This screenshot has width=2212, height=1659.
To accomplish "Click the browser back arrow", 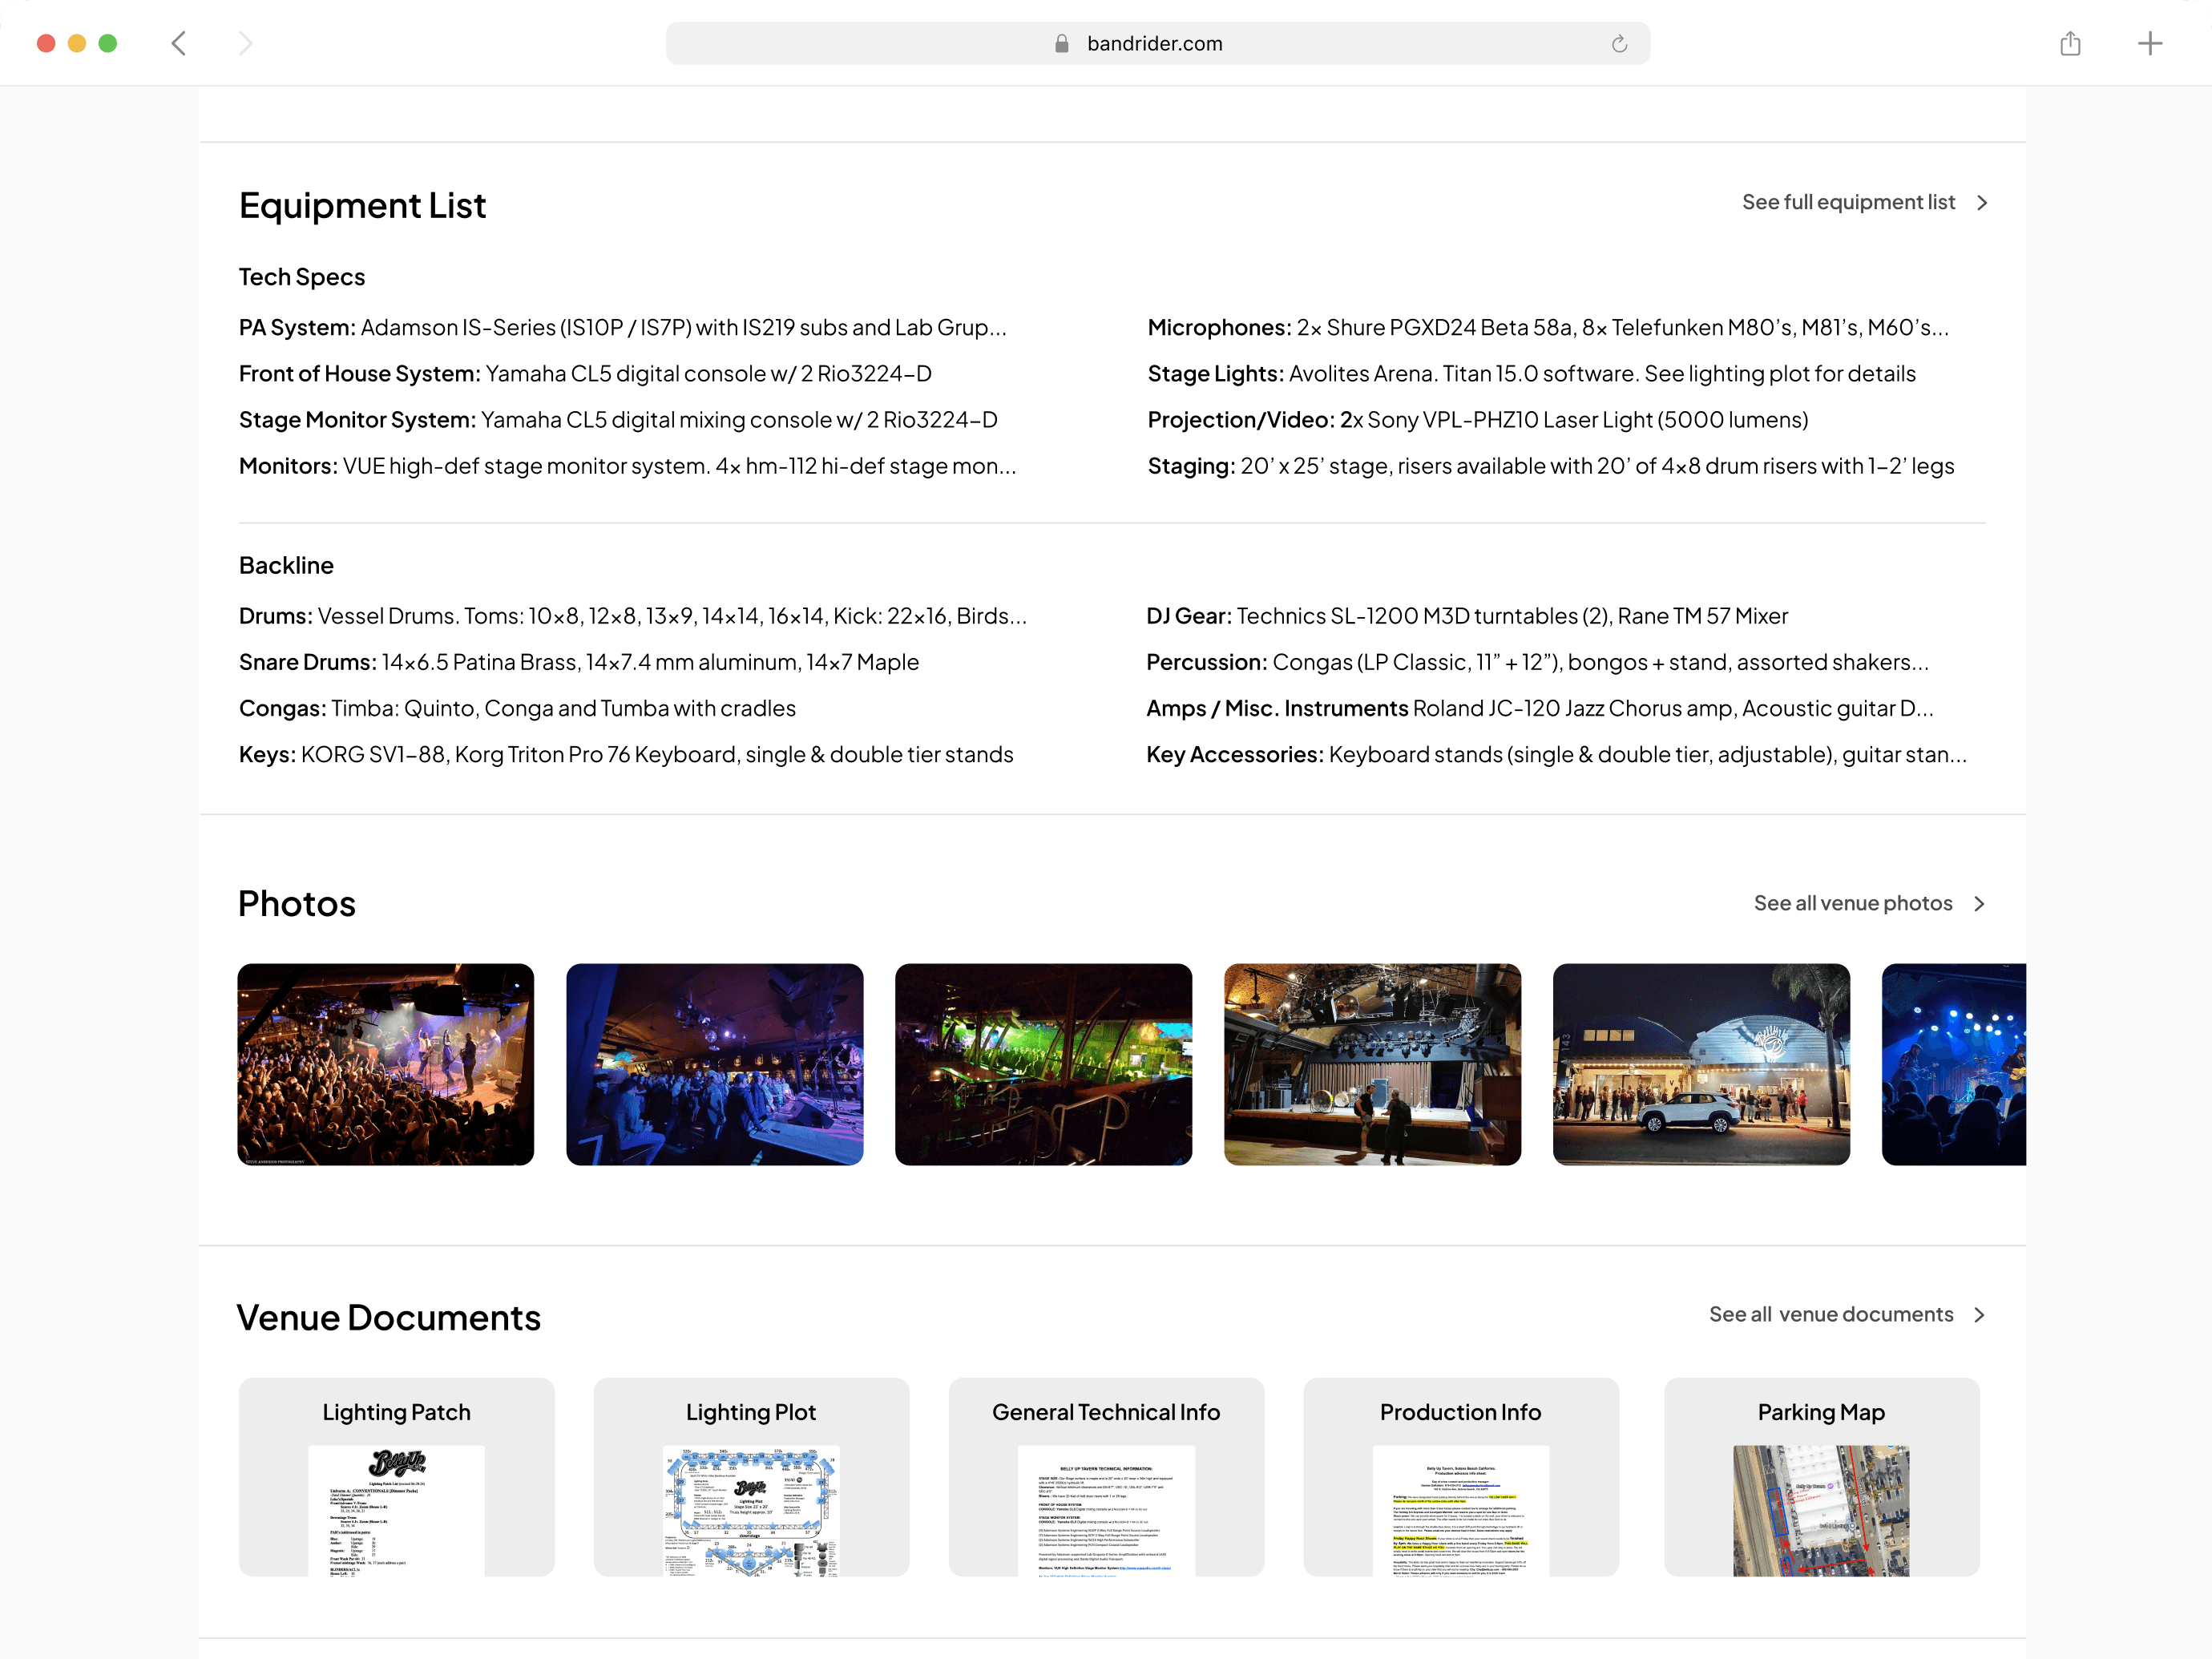I will [x=179, y=43].
